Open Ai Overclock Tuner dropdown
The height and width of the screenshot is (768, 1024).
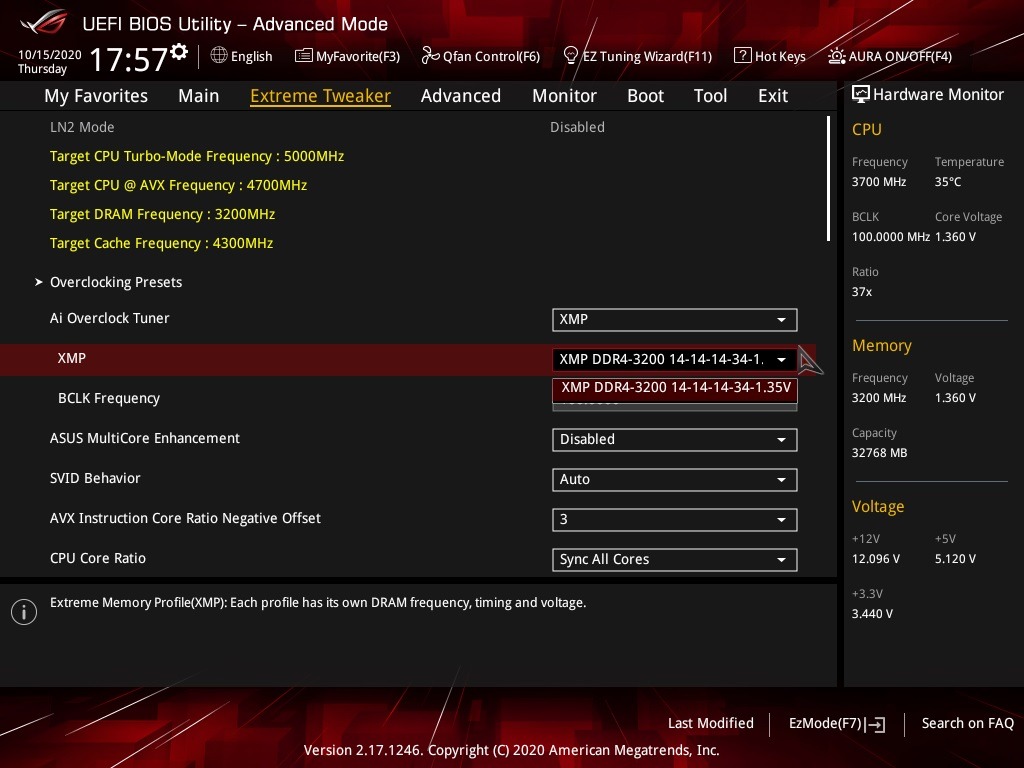pos(675,319)
